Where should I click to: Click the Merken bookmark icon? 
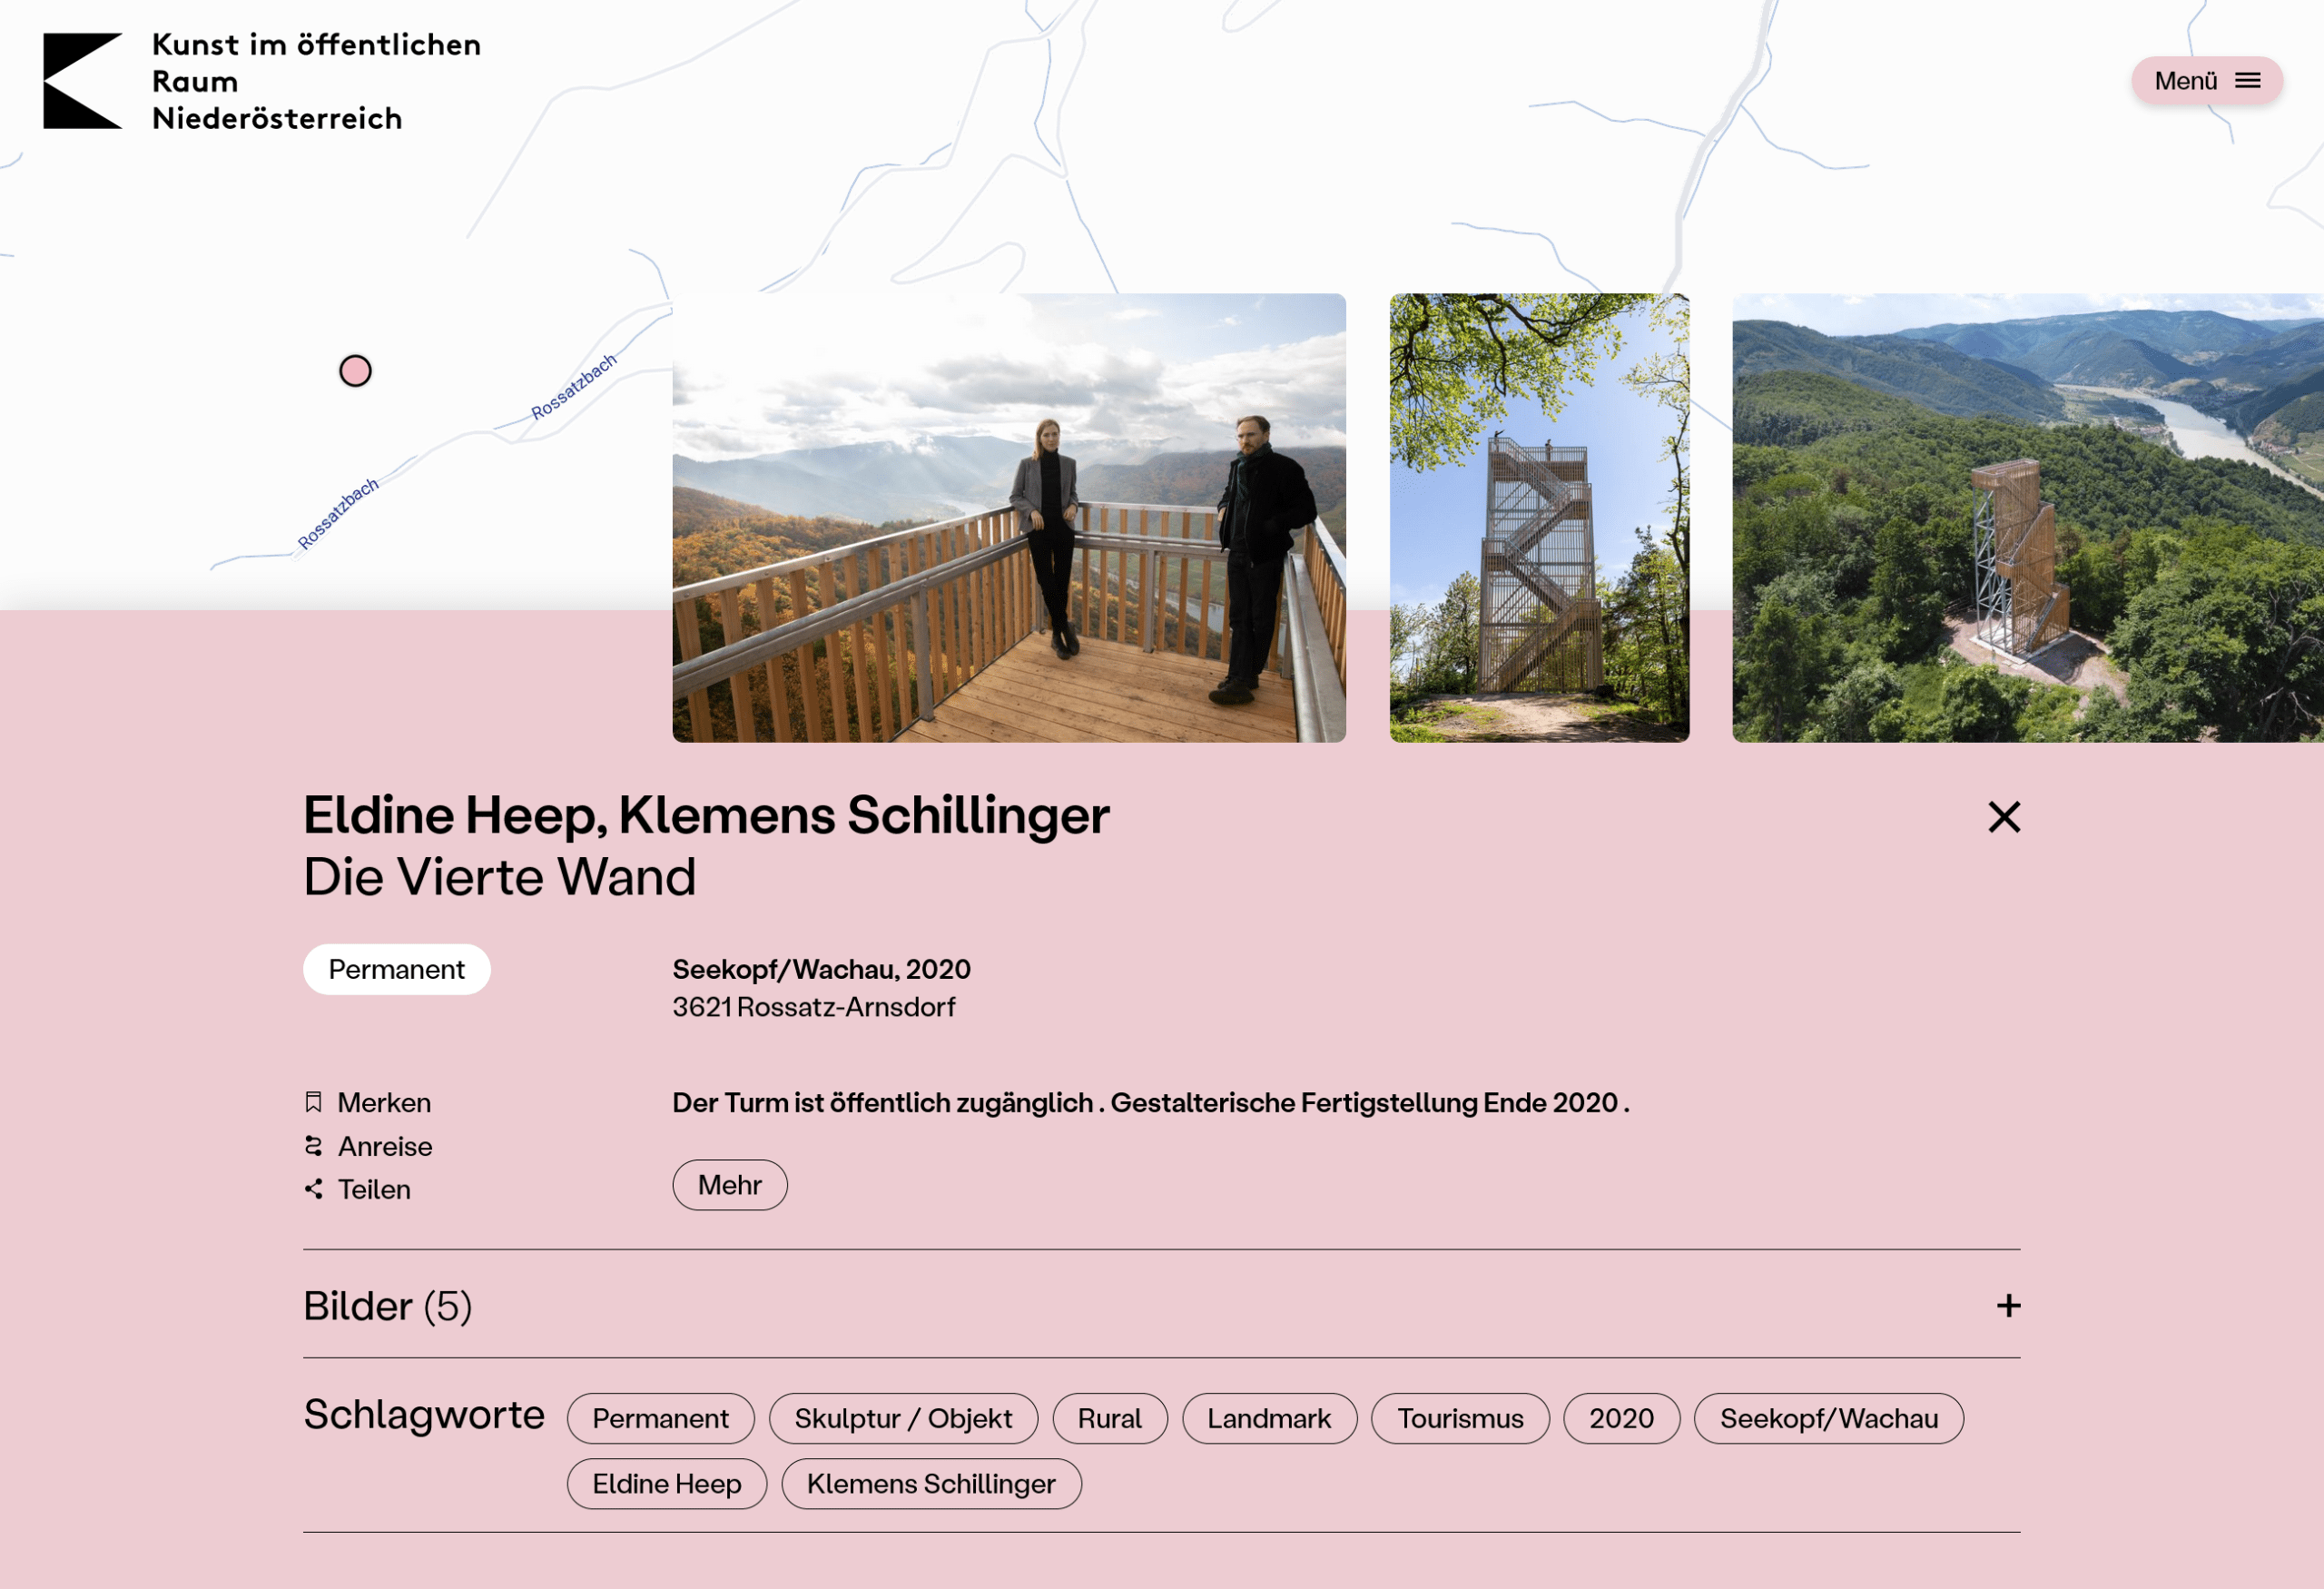(x=313, y=1102)
